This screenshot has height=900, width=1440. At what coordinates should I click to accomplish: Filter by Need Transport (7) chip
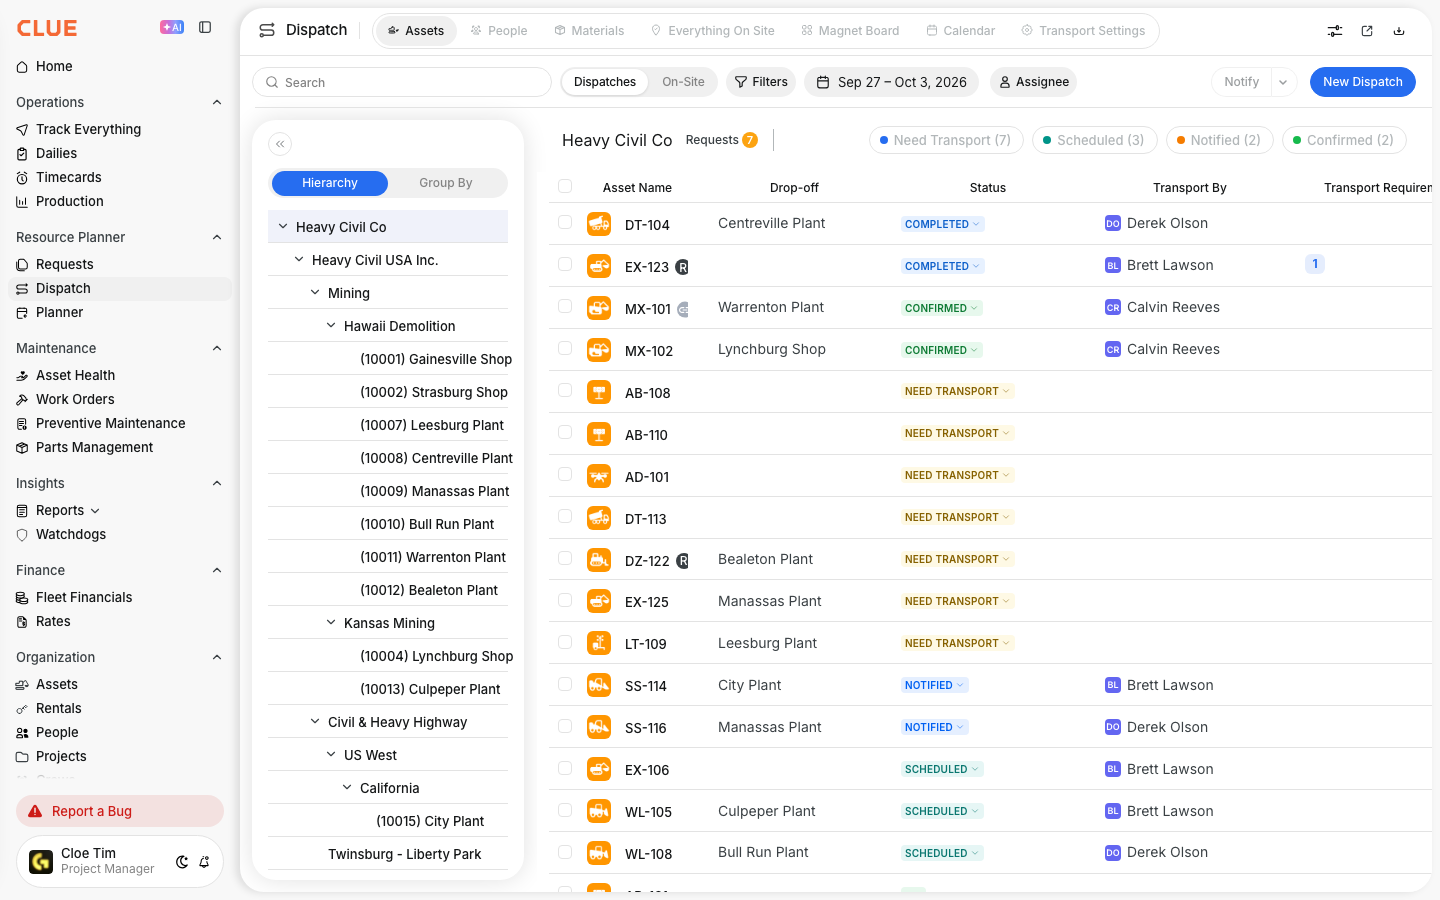click(946, 140)
